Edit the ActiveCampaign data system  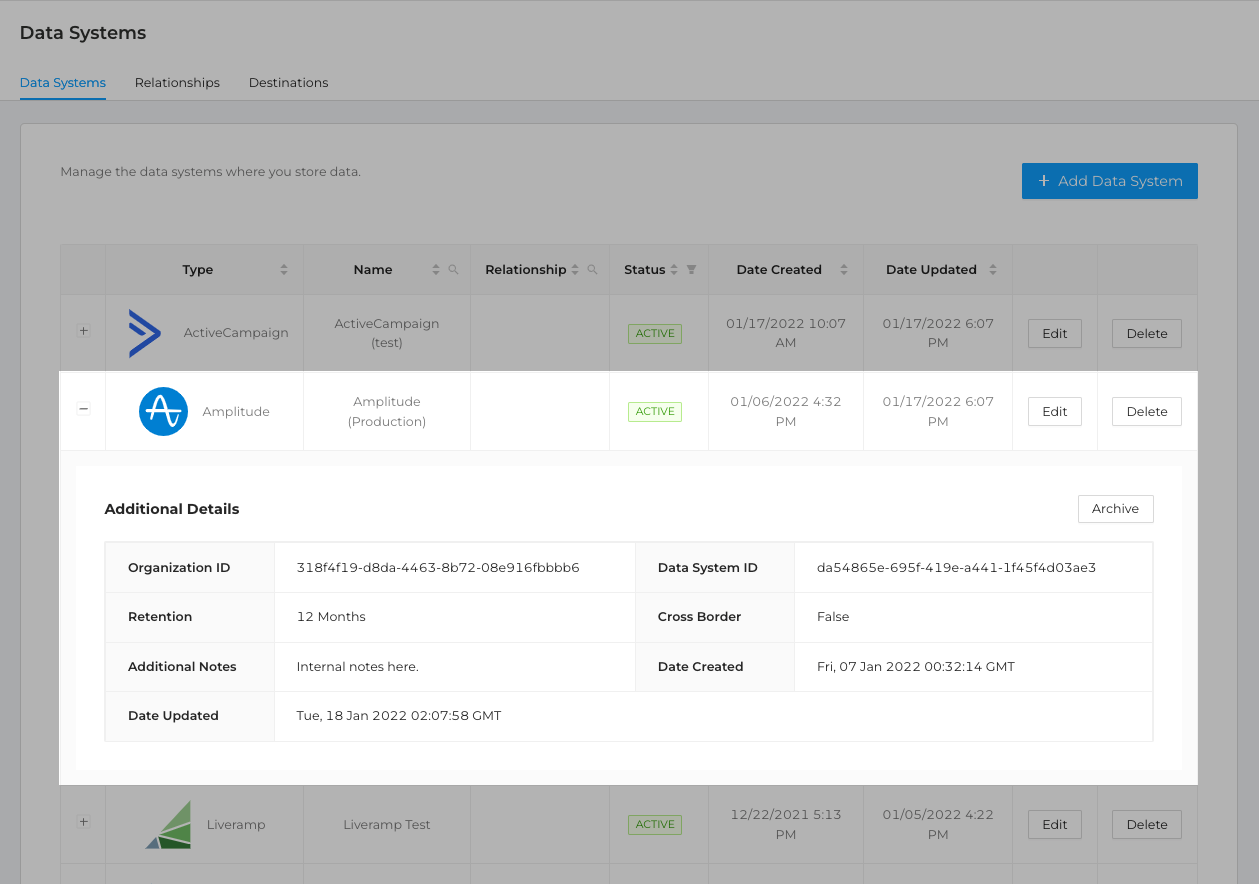[1055, 334]
